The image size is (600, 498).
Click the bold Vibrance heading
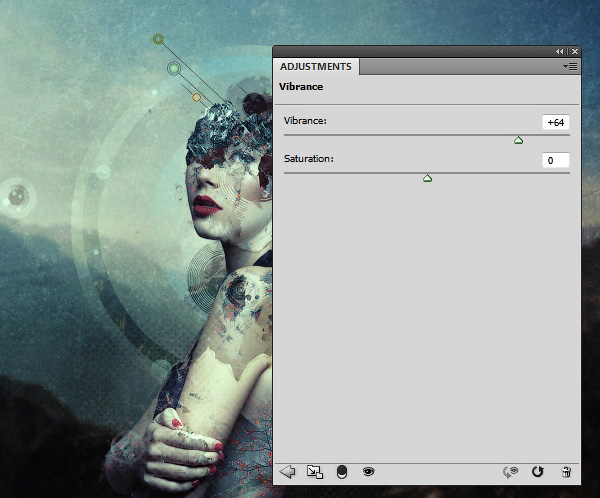coord(301,87)
